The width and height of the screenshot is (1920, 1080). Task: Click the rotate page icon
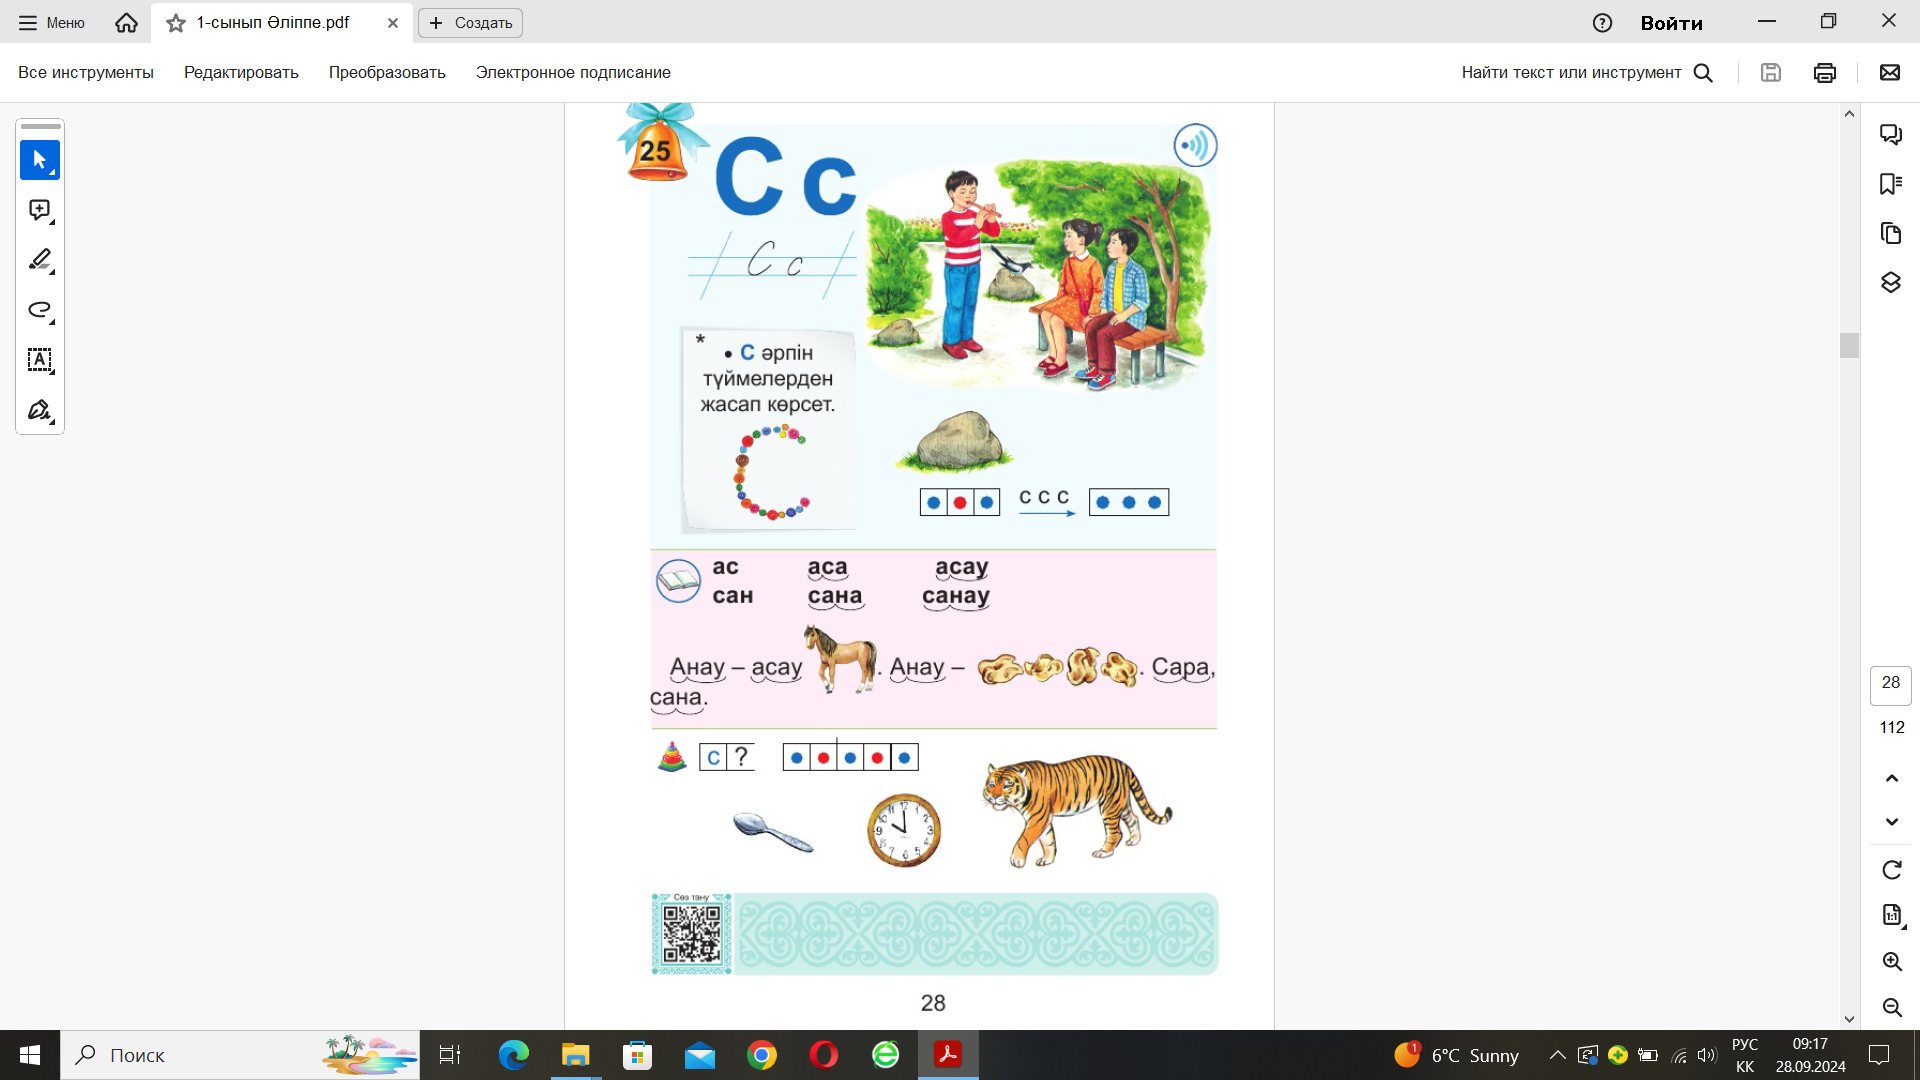pos(1891,870)
